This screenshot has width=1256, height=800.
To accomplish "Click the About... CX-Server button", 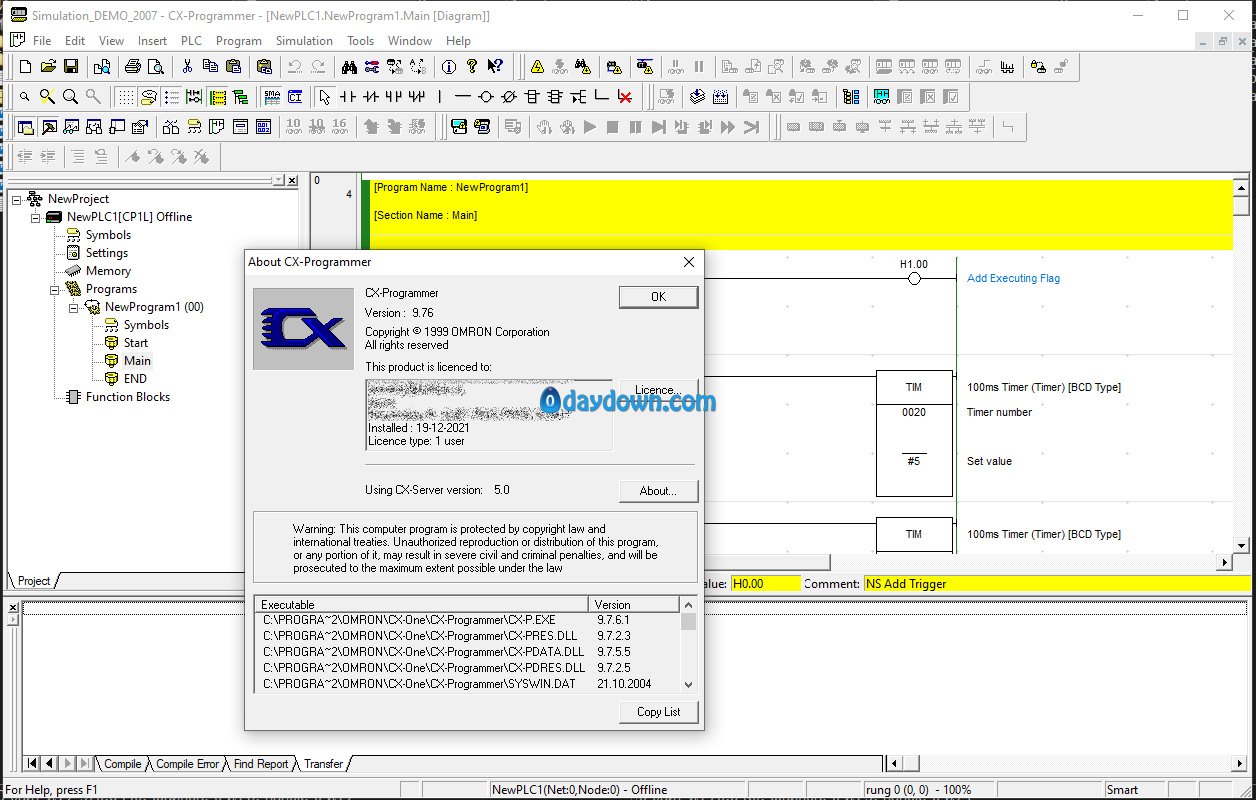I will (x=658, y=491).
